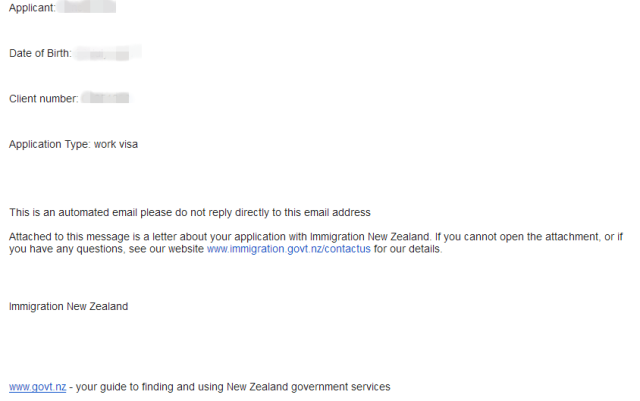
Task: Click 'New Zealand government services' footer text
Action: 308,387
